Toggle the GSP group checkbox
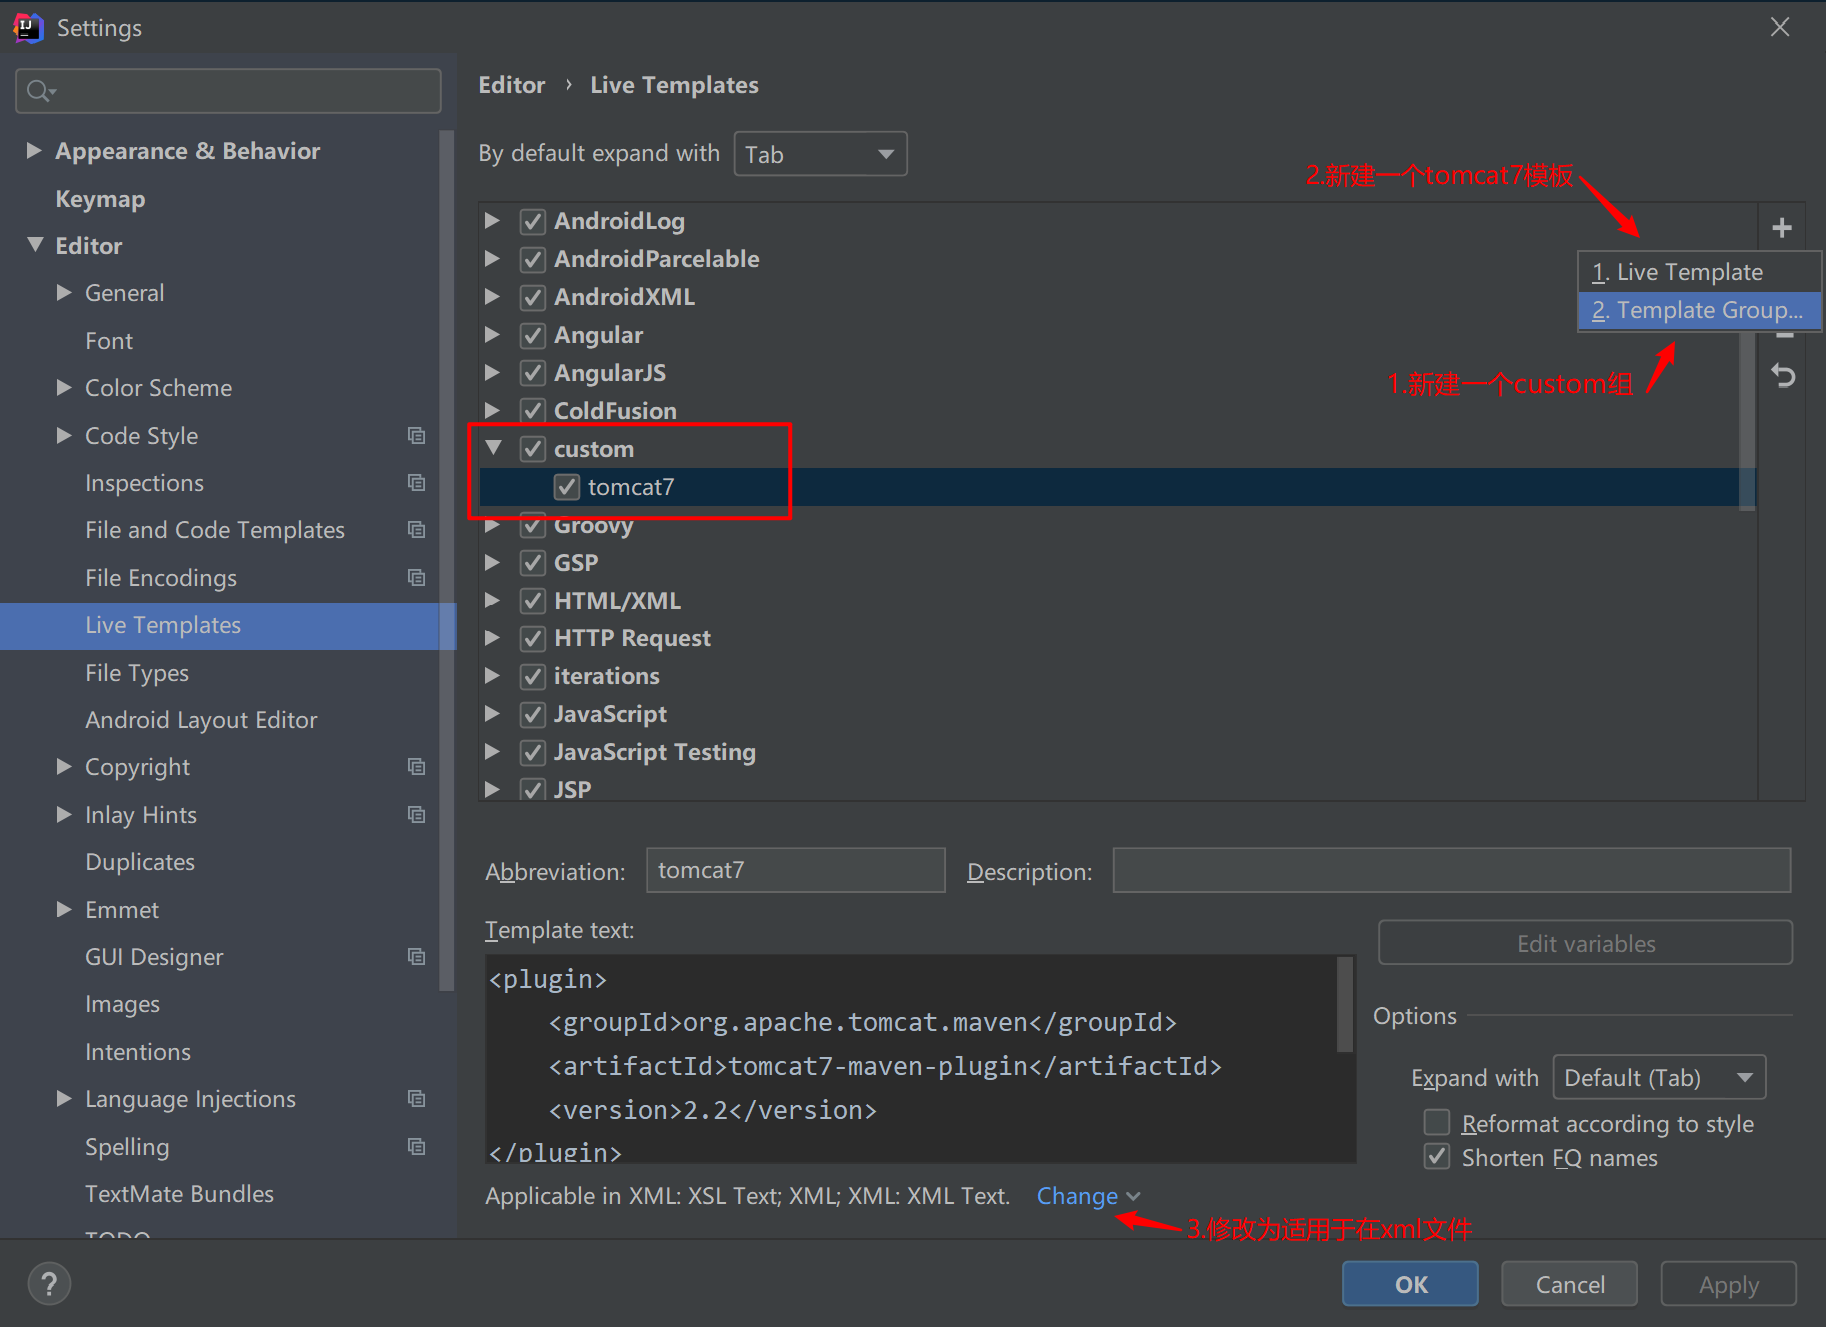The image size is (1826, 1327). point(533,563)
